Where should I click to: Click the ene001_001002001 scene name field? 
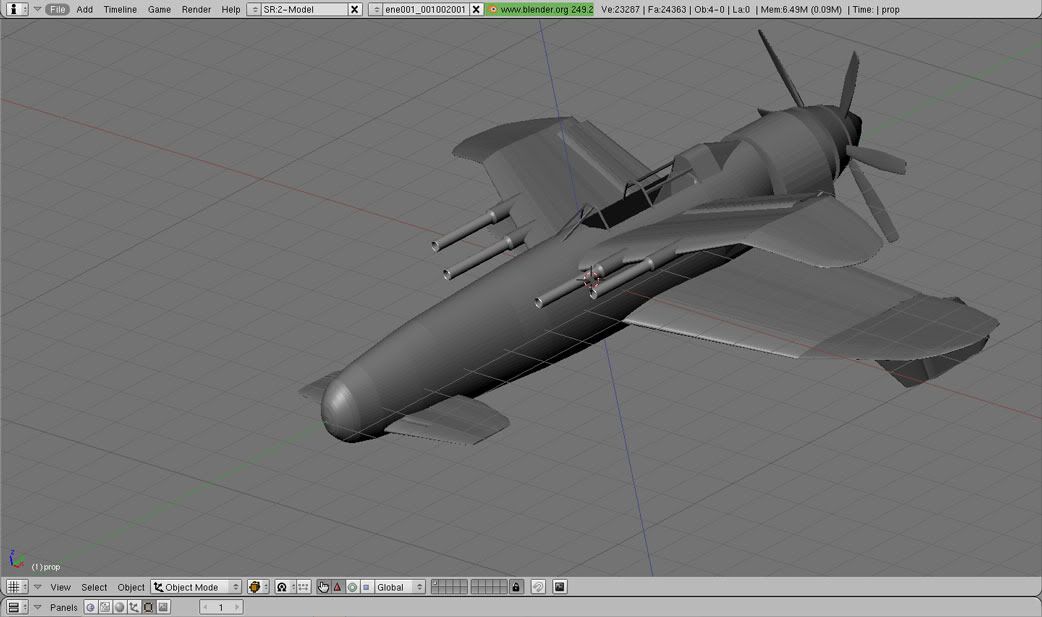(x=426, y=9)
